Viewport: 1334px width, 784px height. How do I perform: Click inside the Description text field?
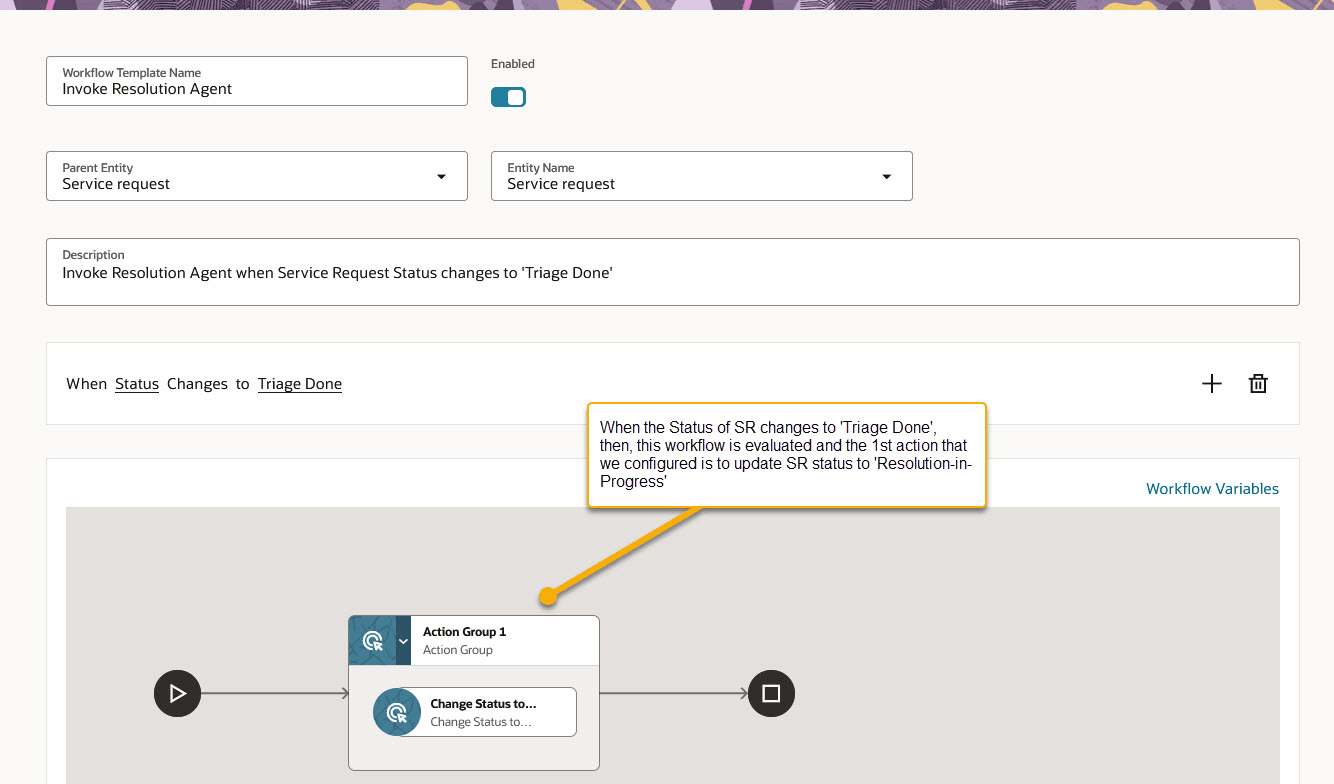672,272
